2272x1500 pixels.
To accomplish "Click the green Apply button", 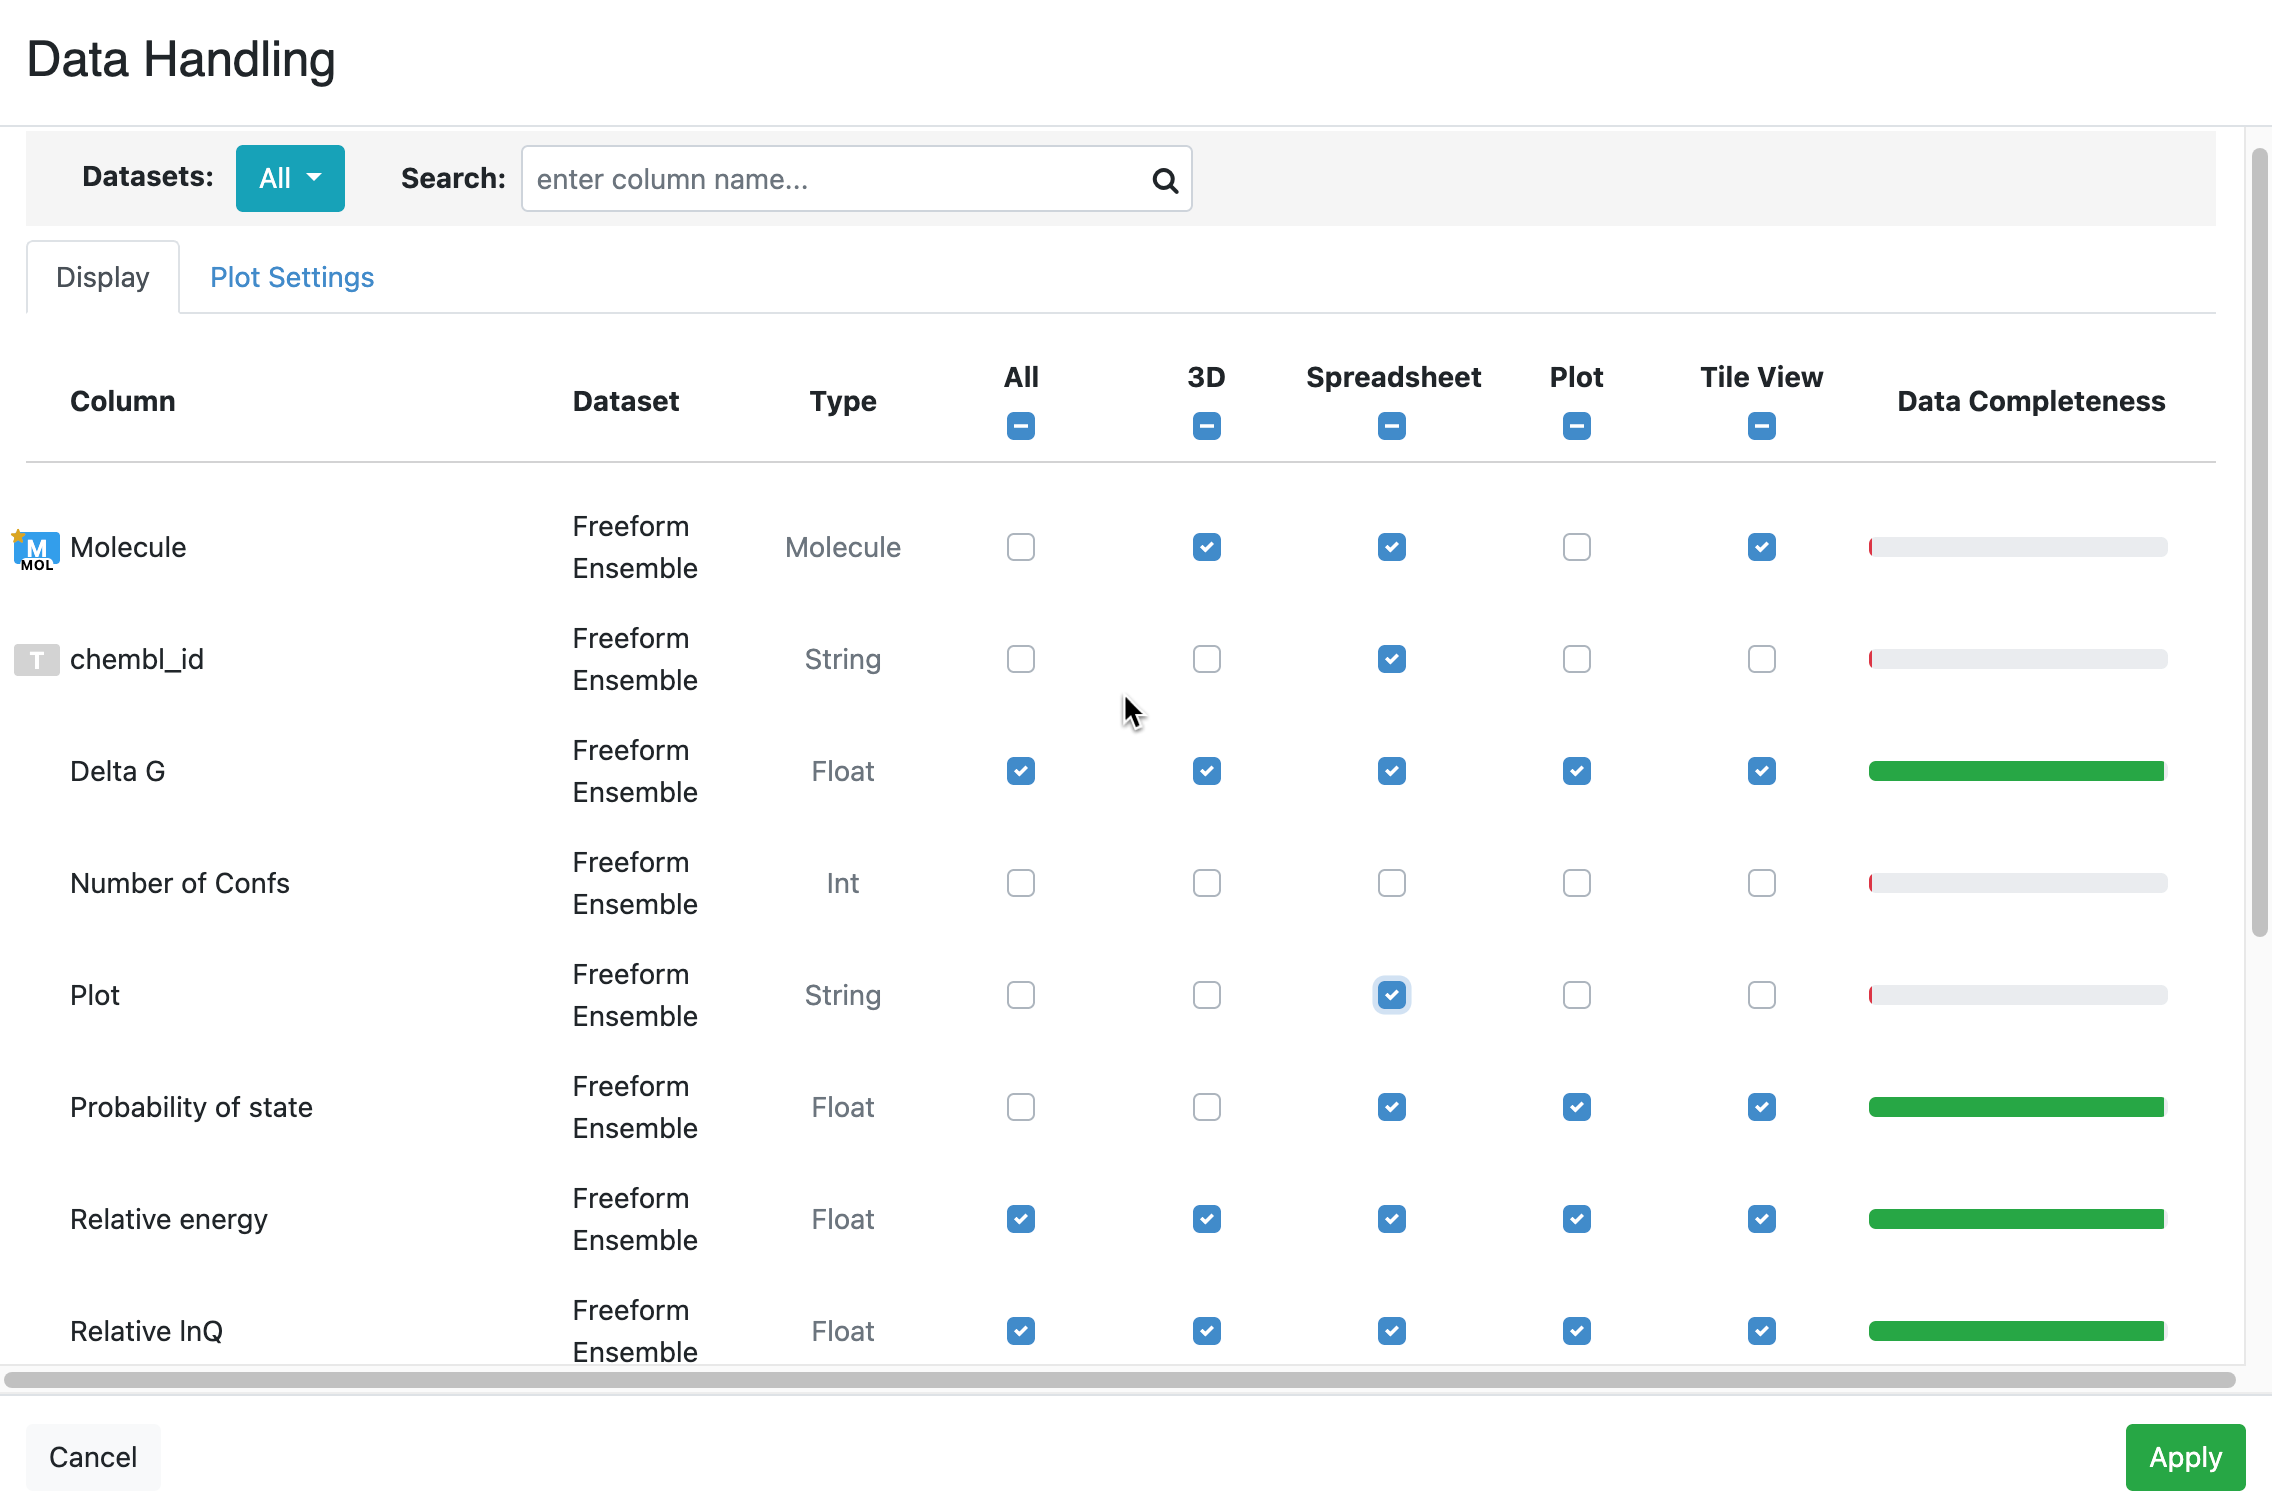I will pyautogui.click(x=2185, y=1457).
